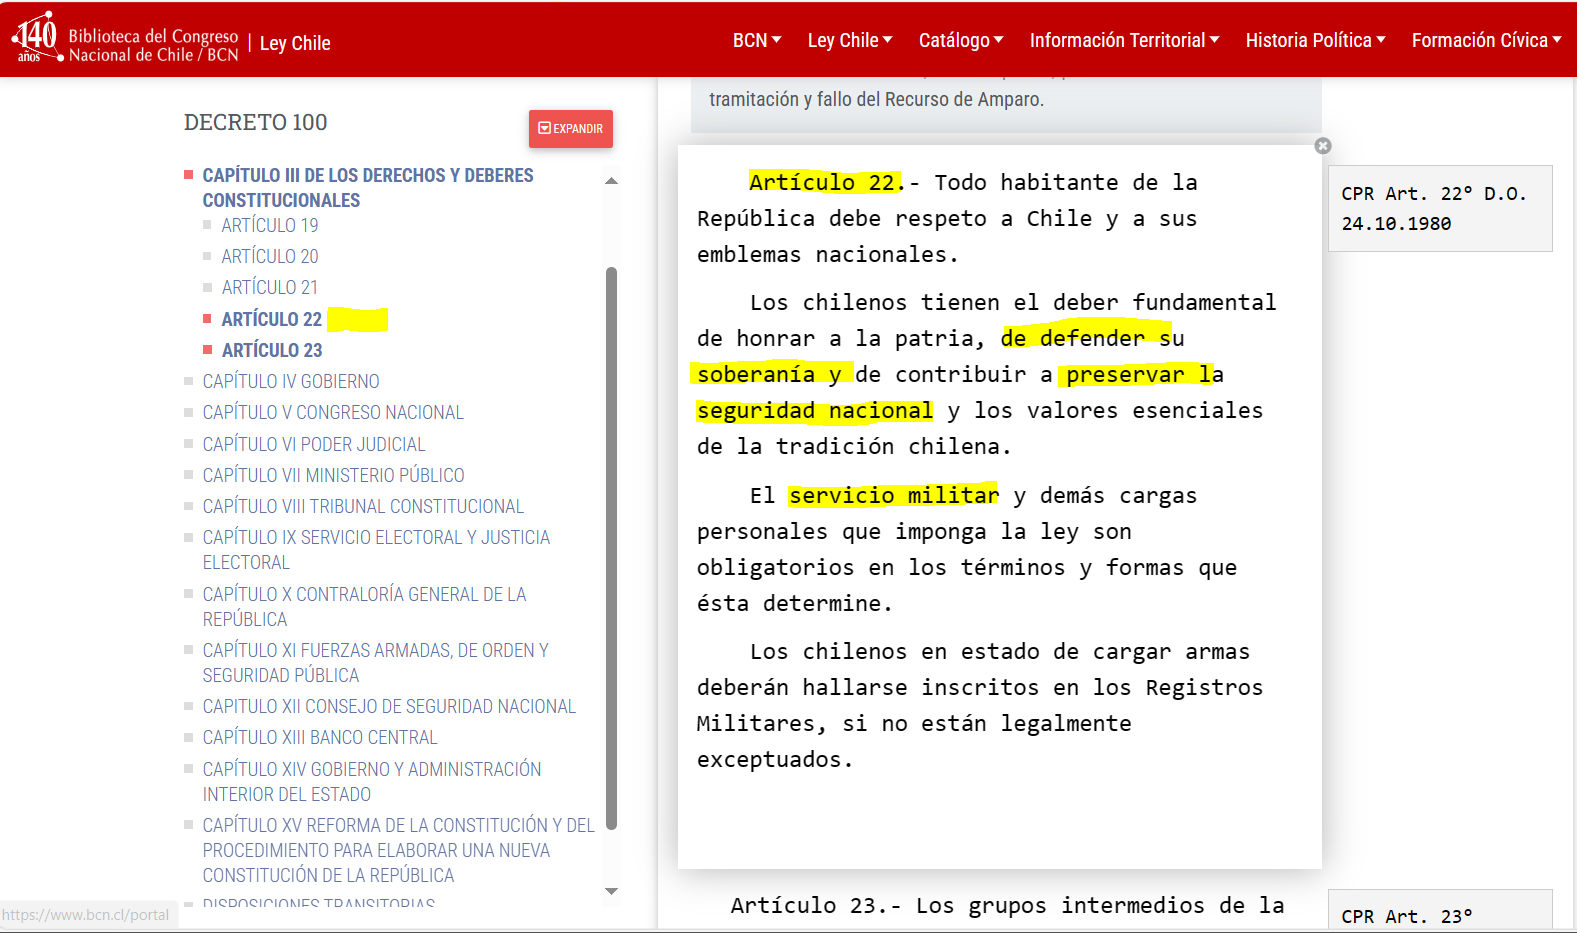The height and width of the screenshot is (933, 1577).
Task: Select Capítulo III De los Derechos y Deberes
Action: (x=368, y=187)
